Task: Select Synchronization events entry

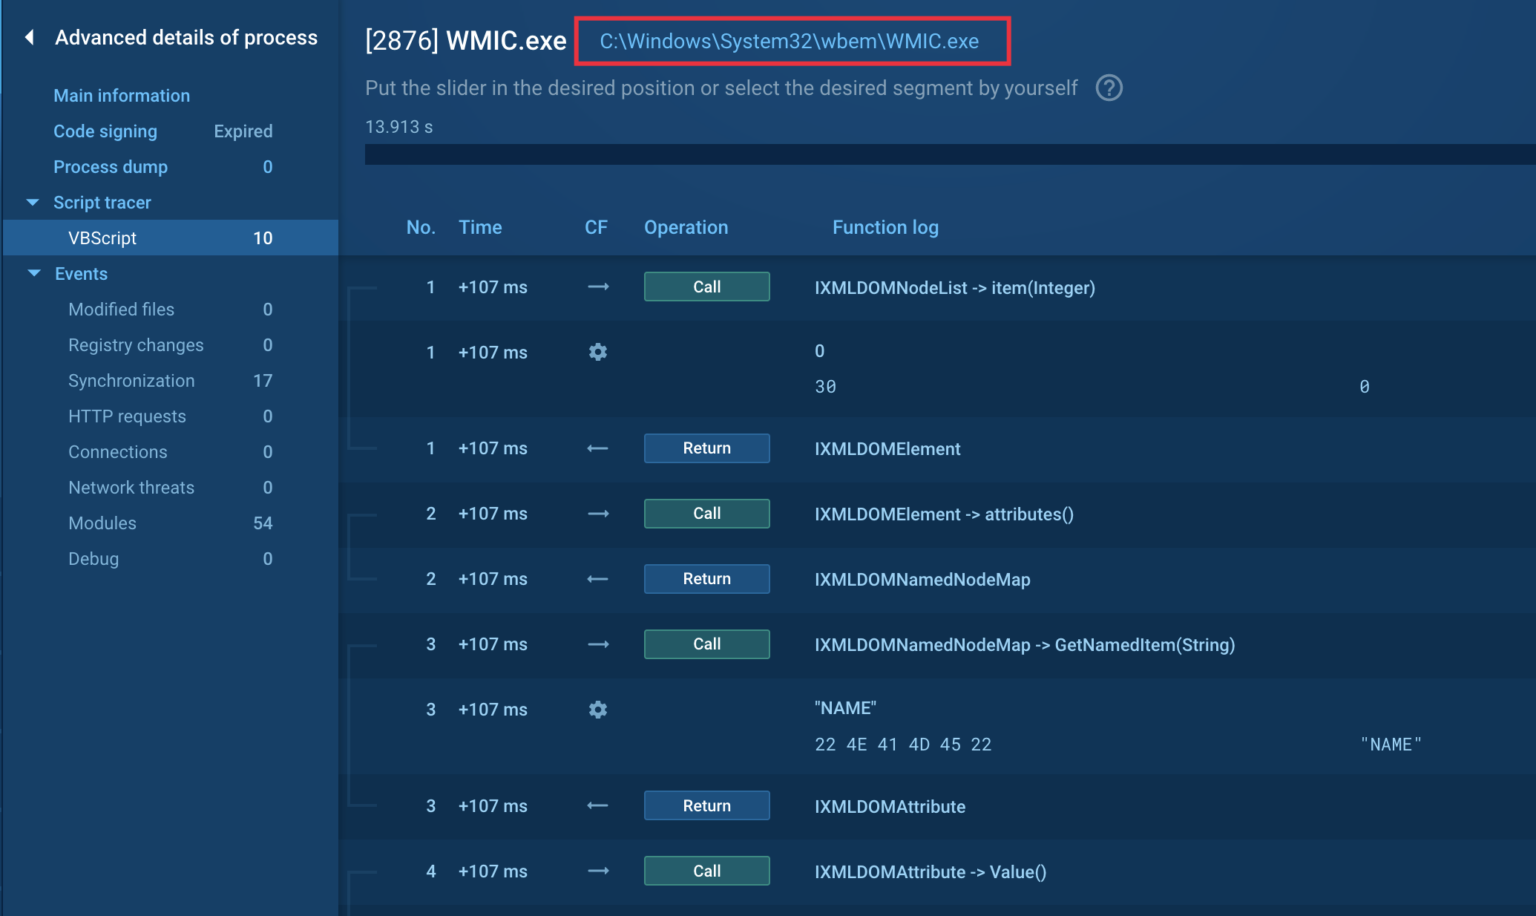Action: (131, 381)
